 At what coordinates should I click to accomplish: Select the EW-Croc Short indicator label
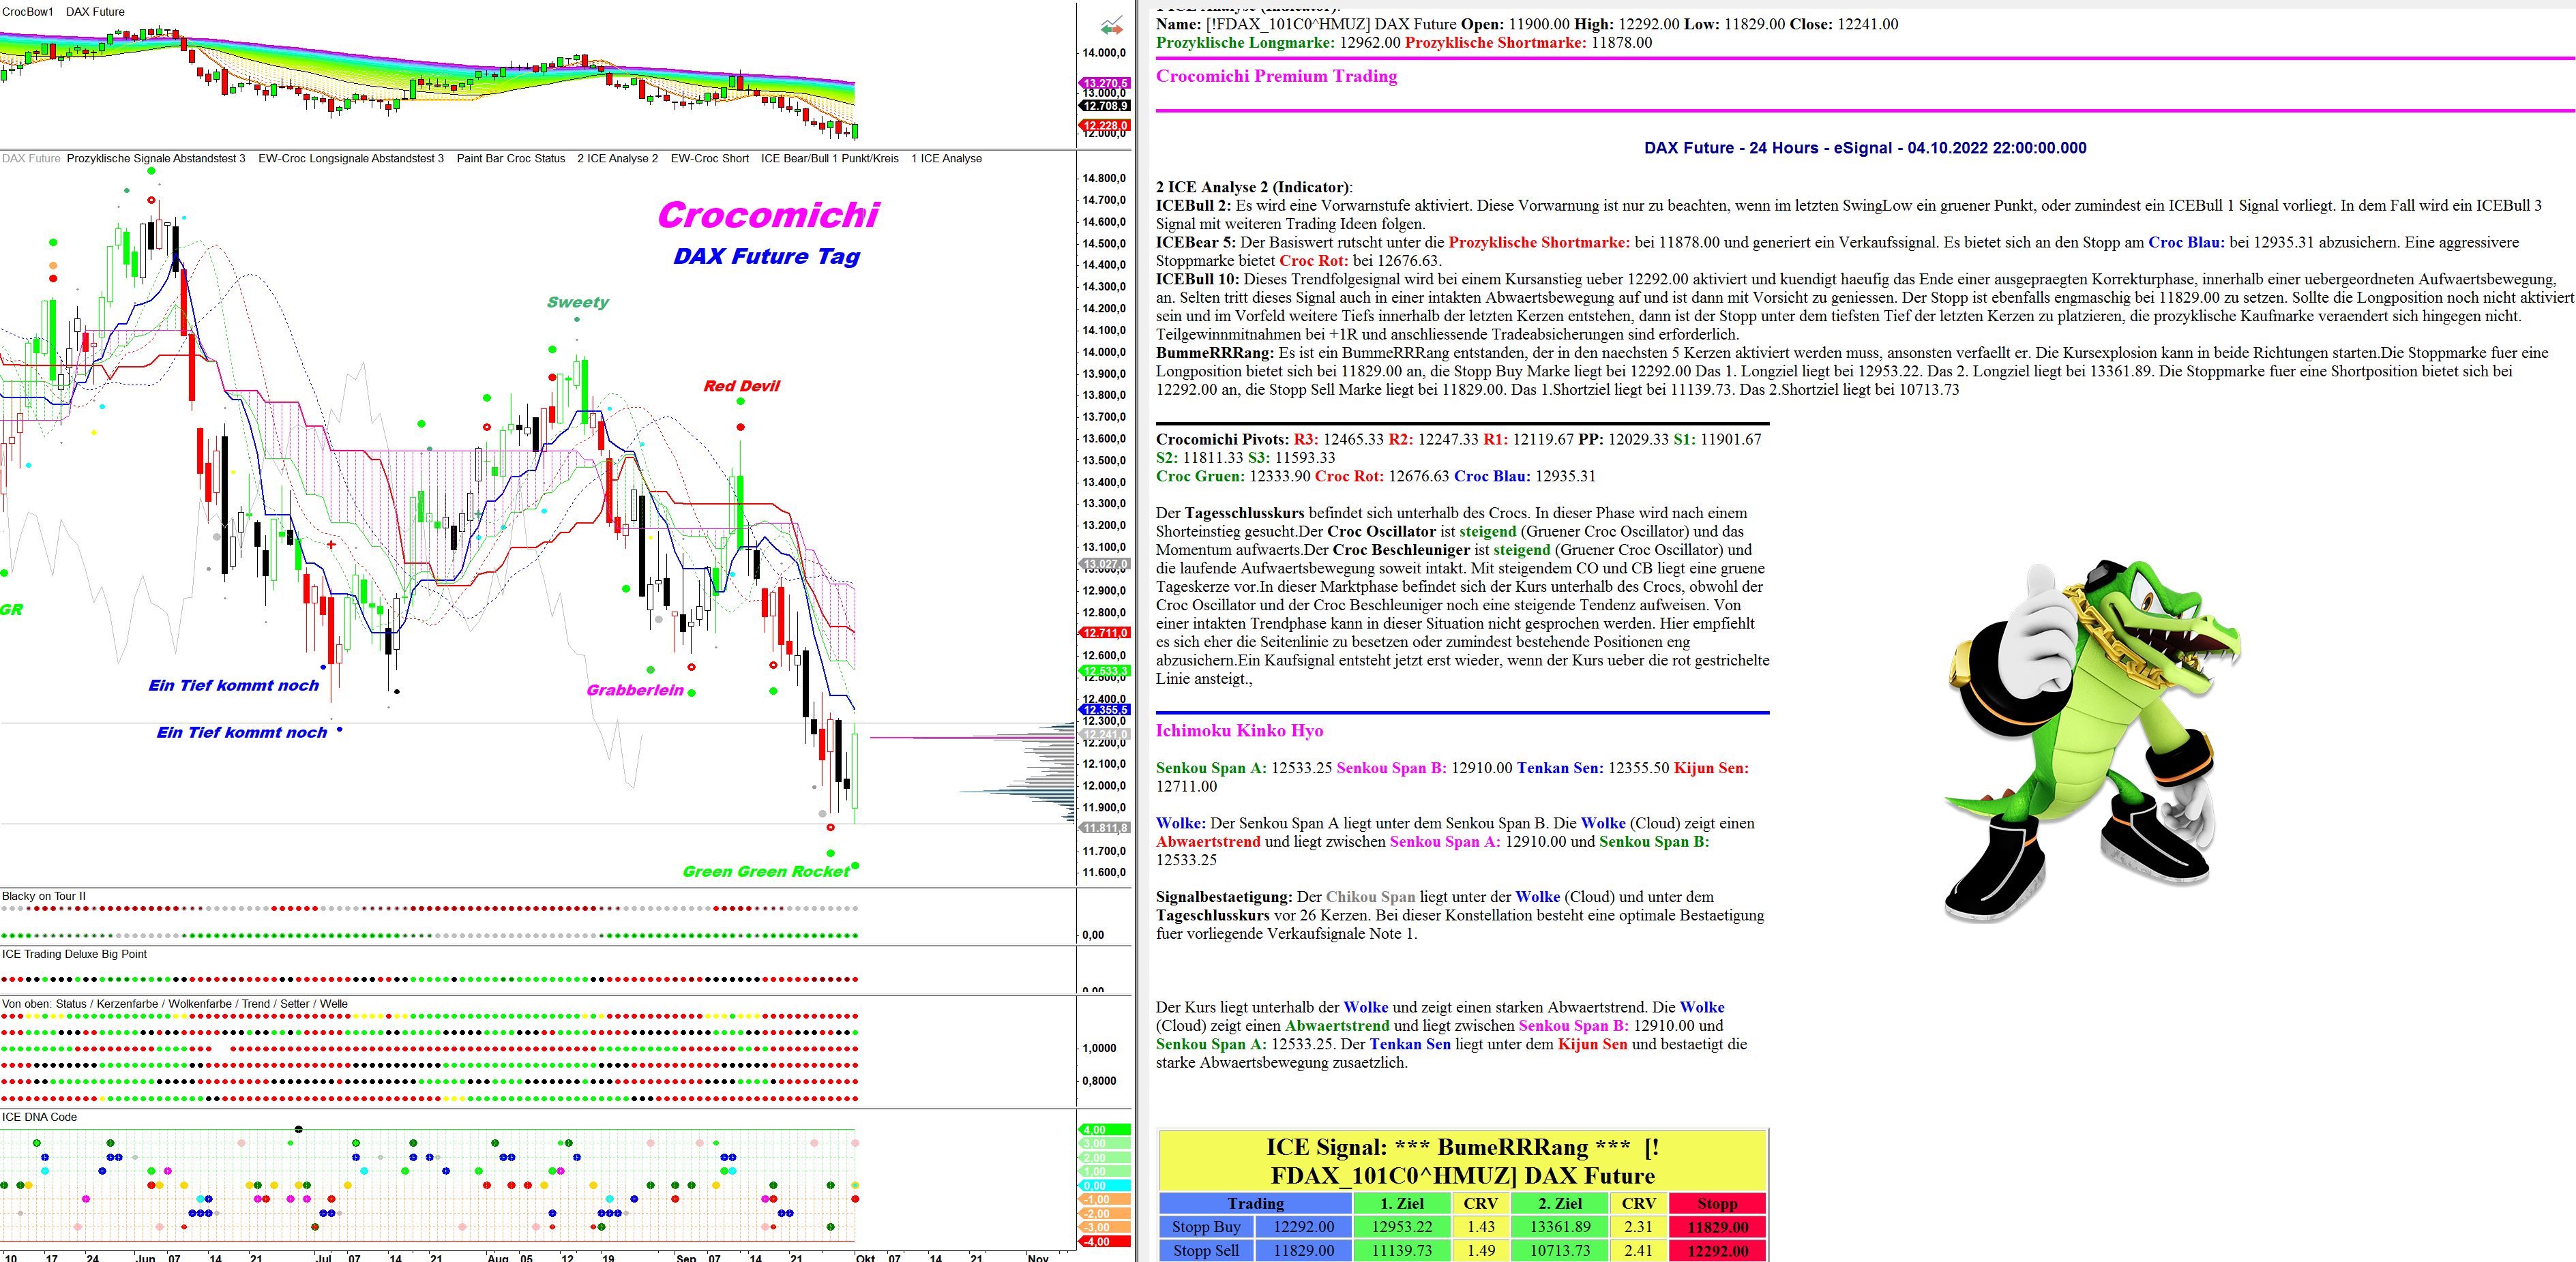click(x=709, y=158)
